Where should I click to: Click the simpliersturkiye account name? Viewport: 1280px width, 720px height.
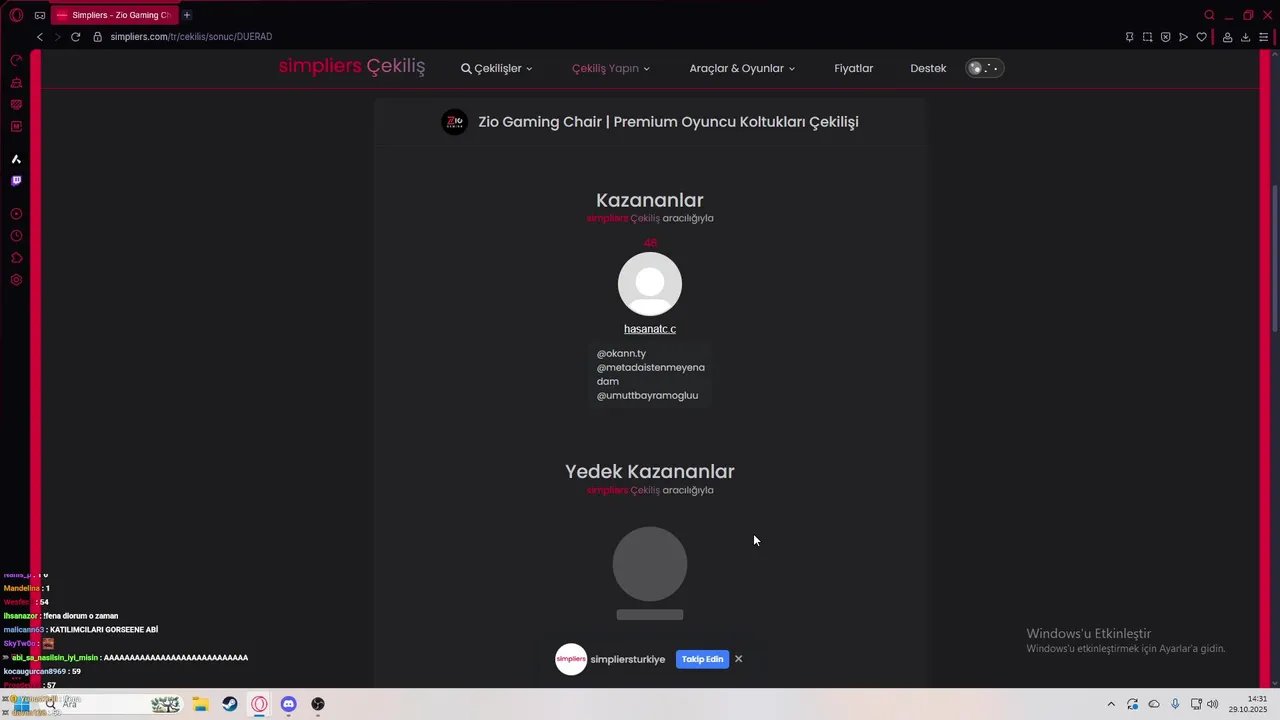[x=628, y=659]
